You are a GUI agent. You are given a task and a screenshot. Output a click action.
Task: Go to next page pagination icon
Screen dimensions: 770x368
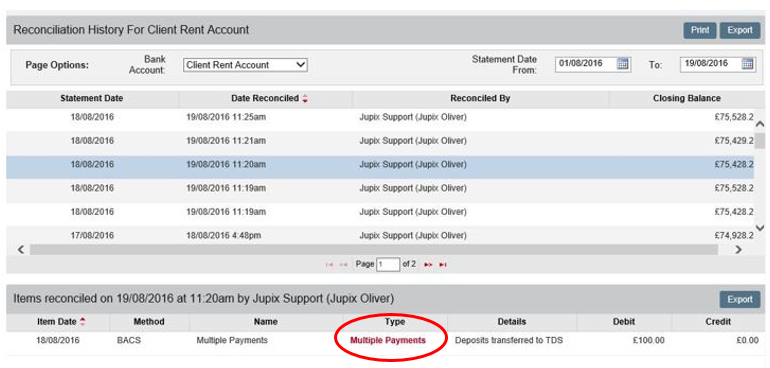pyautogui.click(x=428, y=264)
